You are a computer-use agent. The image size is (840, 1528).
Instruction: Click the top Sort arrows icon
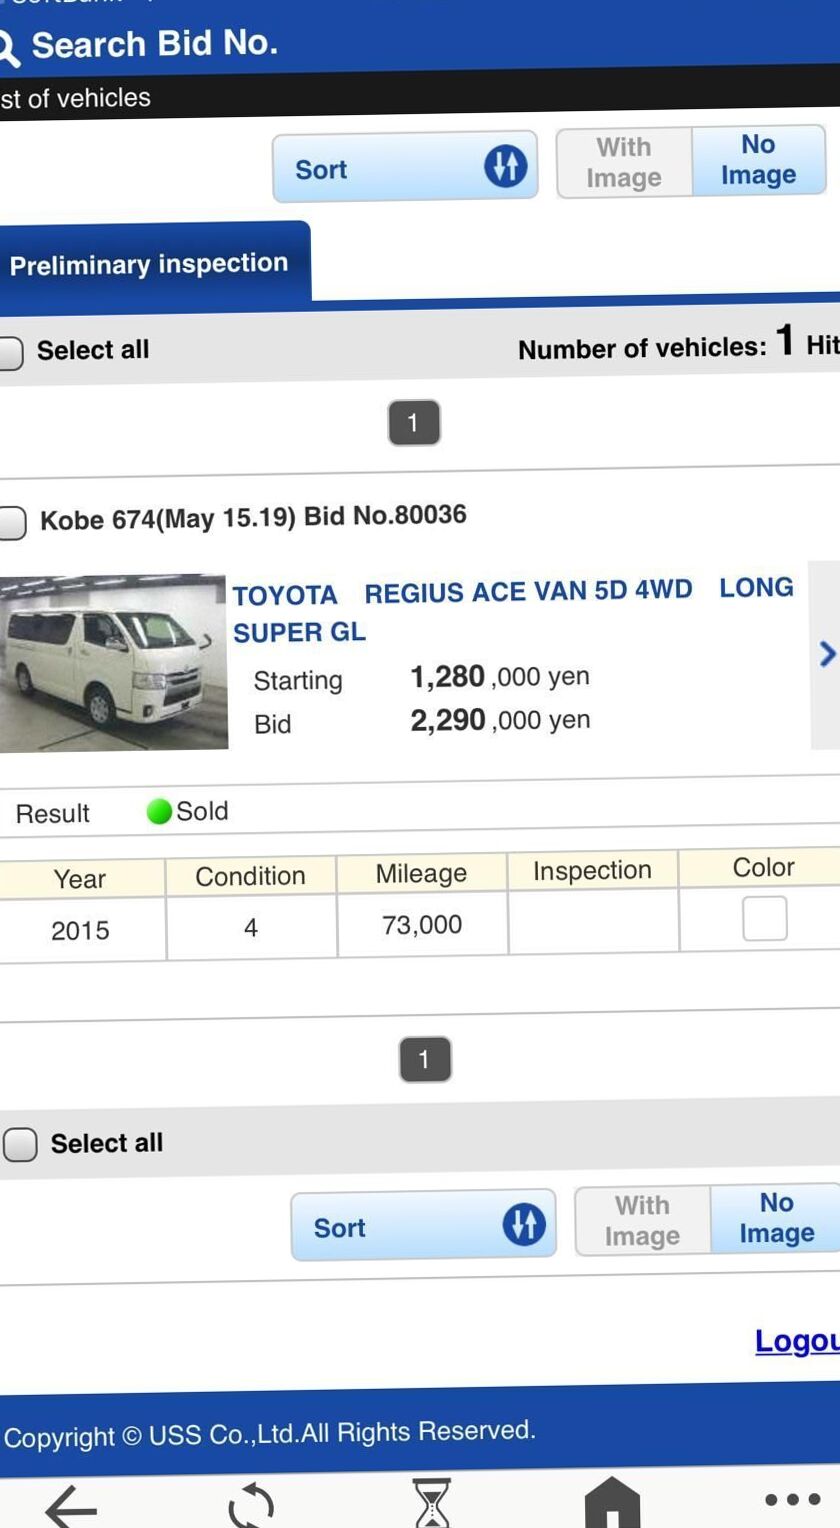tap(505, 166)
